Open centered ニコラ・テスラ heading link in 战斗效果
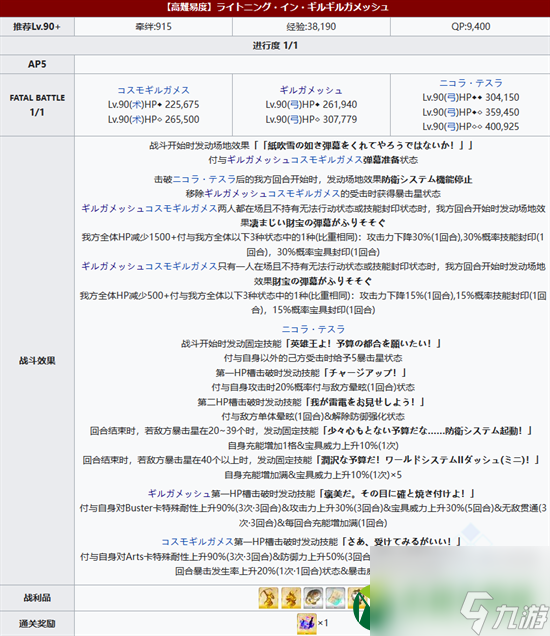This screenshot has height=636, width=550. (x=313, y=329)
